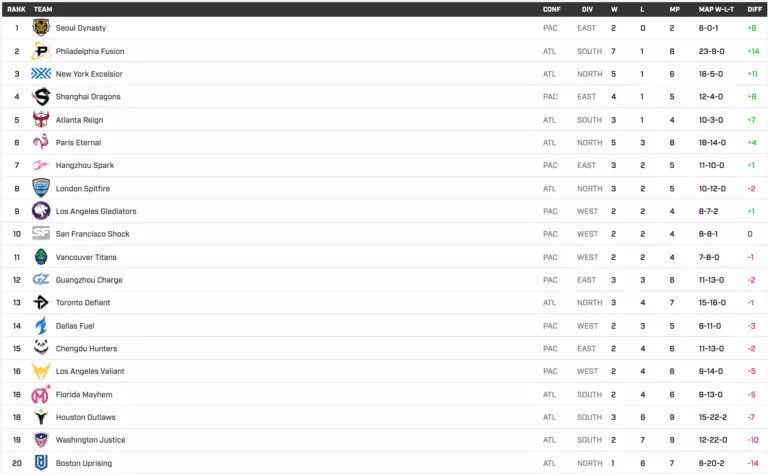This screenshot has height=474, width=768.
Task: Click Houston Outlaws' 15-22-2 map record
Action: pos(713,417)
